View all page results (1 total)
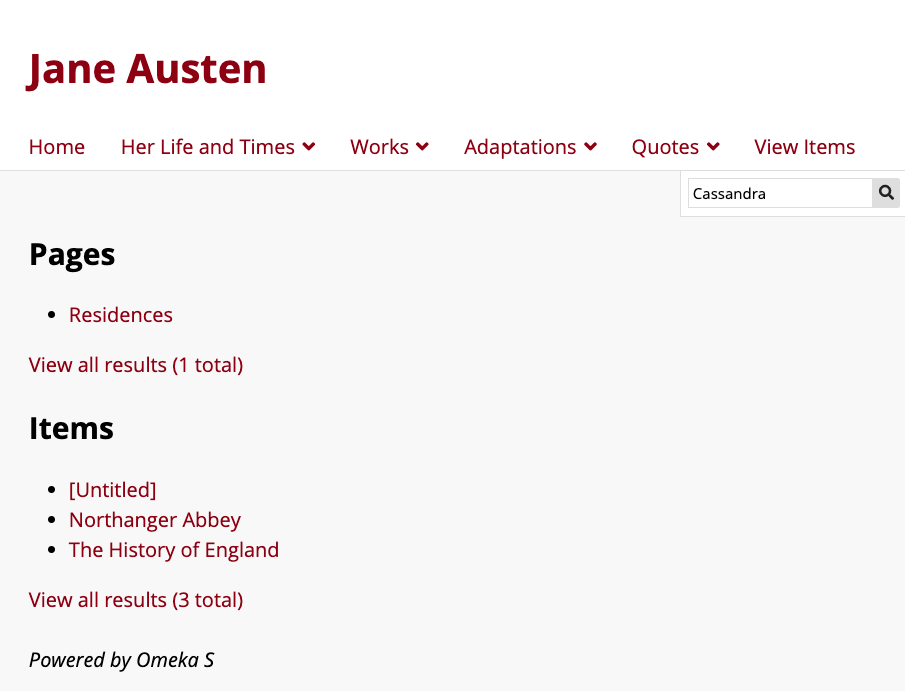This screenshot has width=905, height=691. pos(136,365)
